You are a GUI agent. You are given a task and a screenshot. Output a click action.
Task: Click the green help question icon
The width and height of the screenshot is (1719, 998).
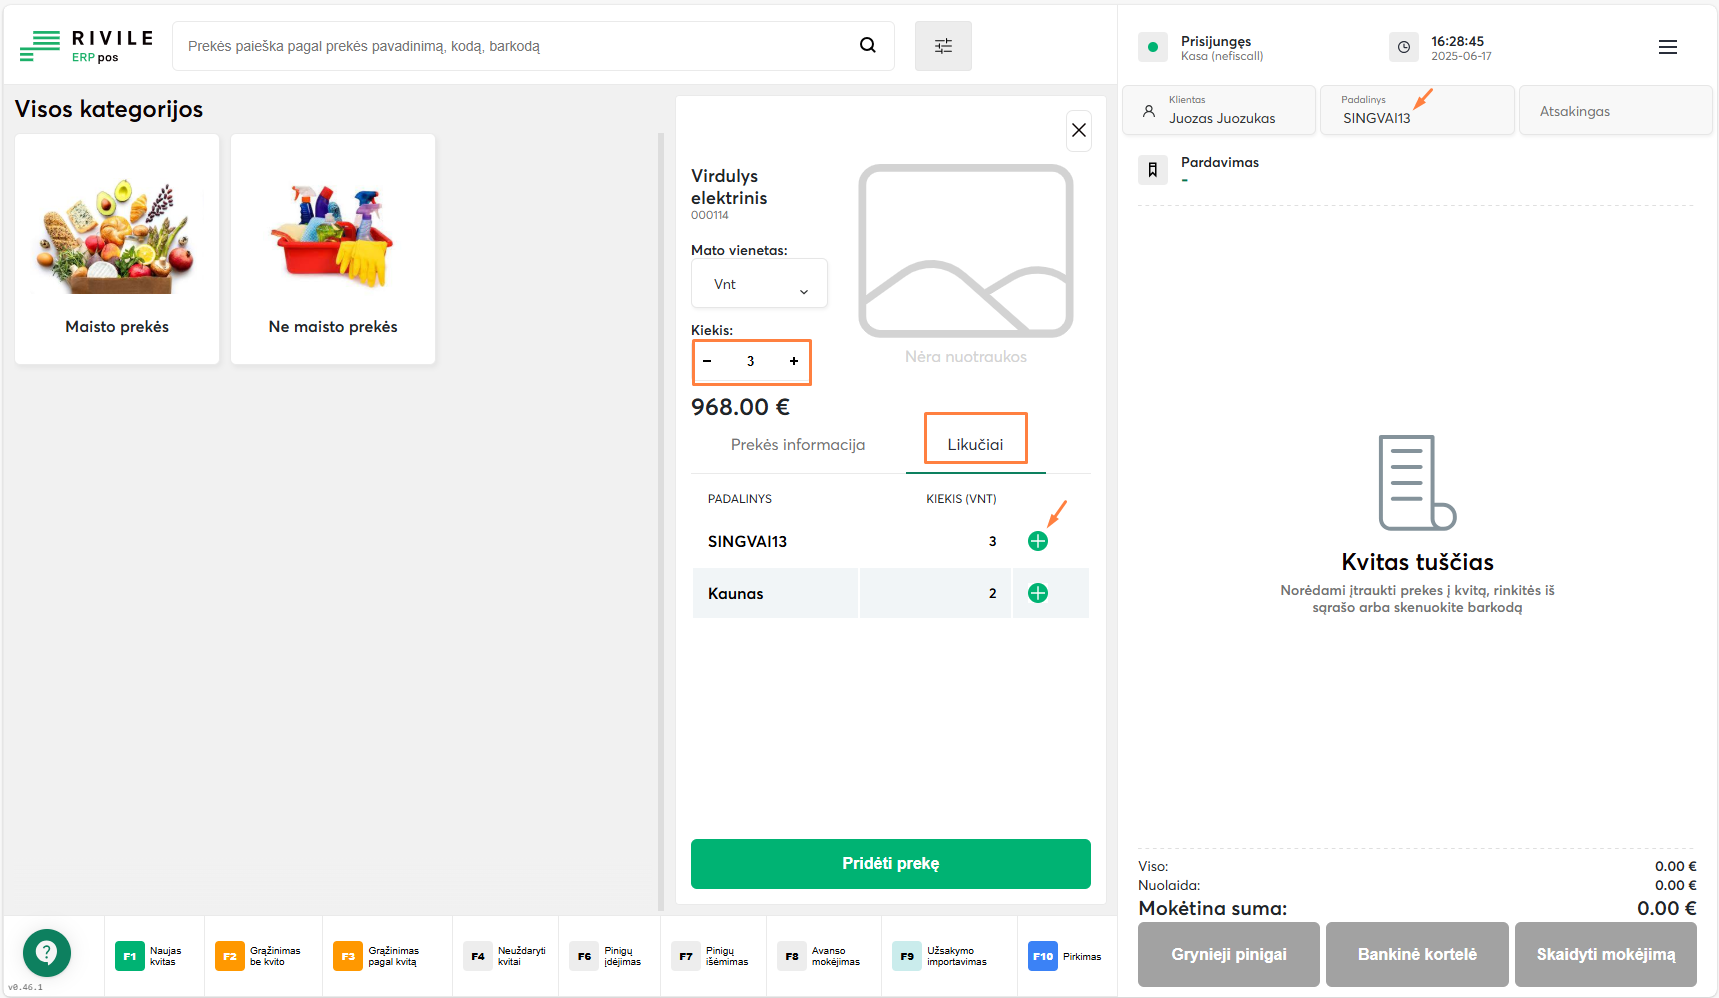pyautogui.click(x=46, y=952)
